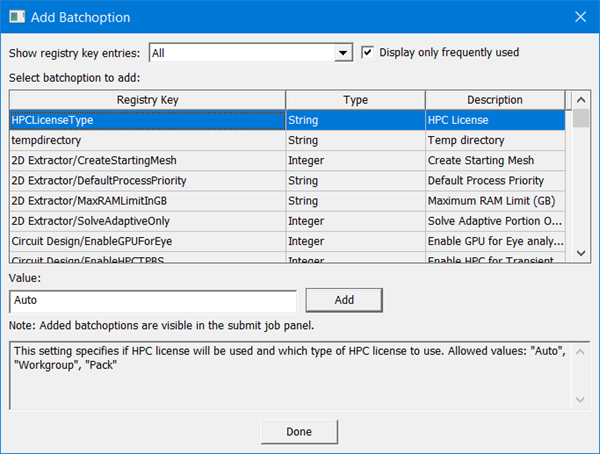600x454 pixels.
Task: Select 2D Extractor/CreateStartingMesh entry
Action: (x=147, y=161)
